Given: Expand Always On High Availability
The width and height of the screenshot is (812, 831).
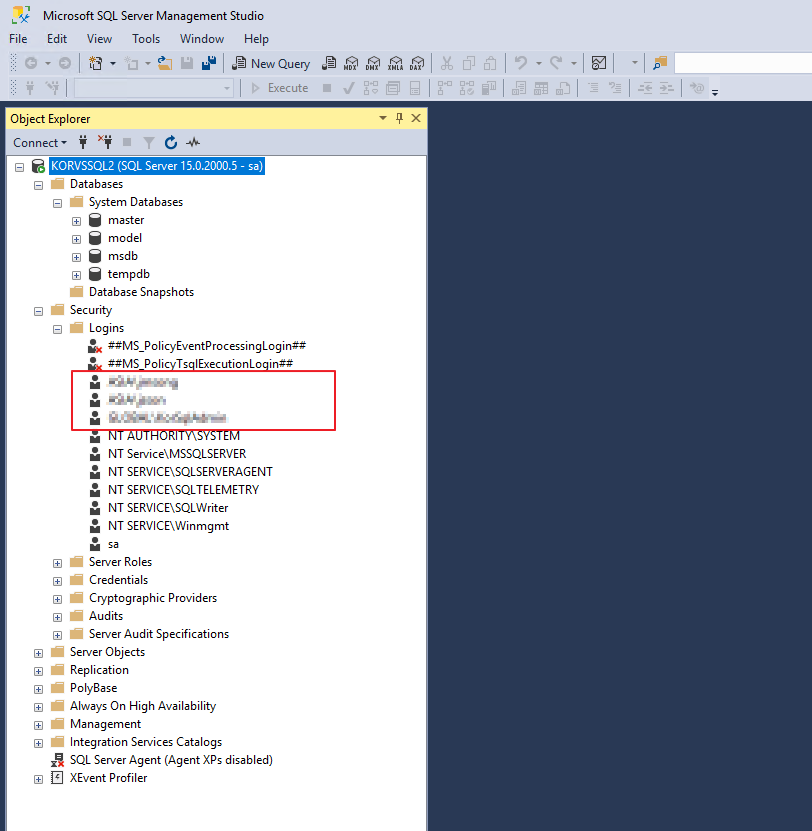Looking at the screenshot, I should coord(39,708).
